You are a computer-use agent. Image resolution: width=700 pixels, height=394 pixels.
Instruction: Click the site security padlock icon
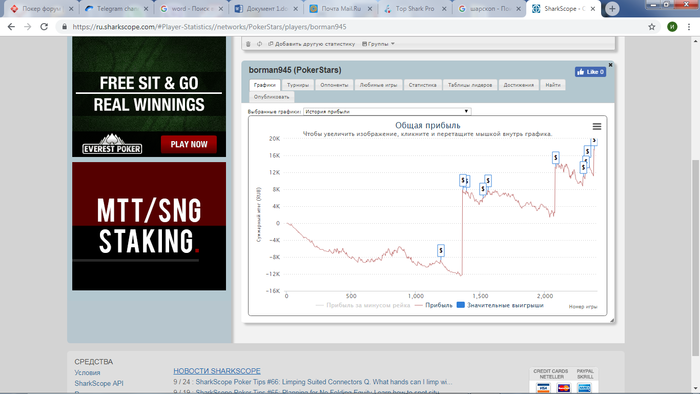[x=64, y=27]
